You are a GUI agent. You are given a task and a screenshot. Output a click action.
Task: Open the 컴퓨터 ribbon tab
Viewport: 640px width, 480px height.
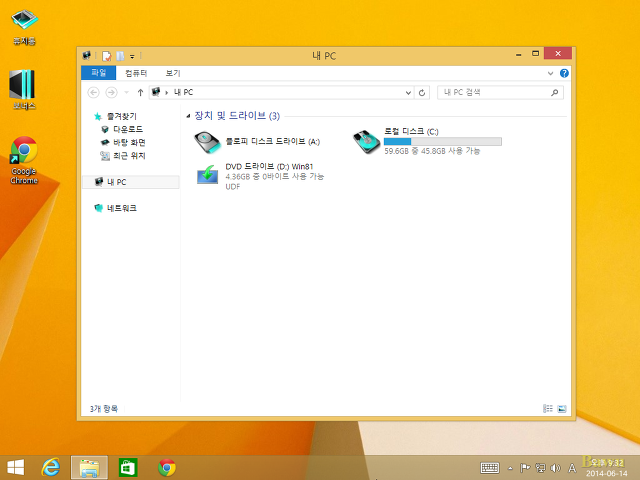click(x=136, y=73)
